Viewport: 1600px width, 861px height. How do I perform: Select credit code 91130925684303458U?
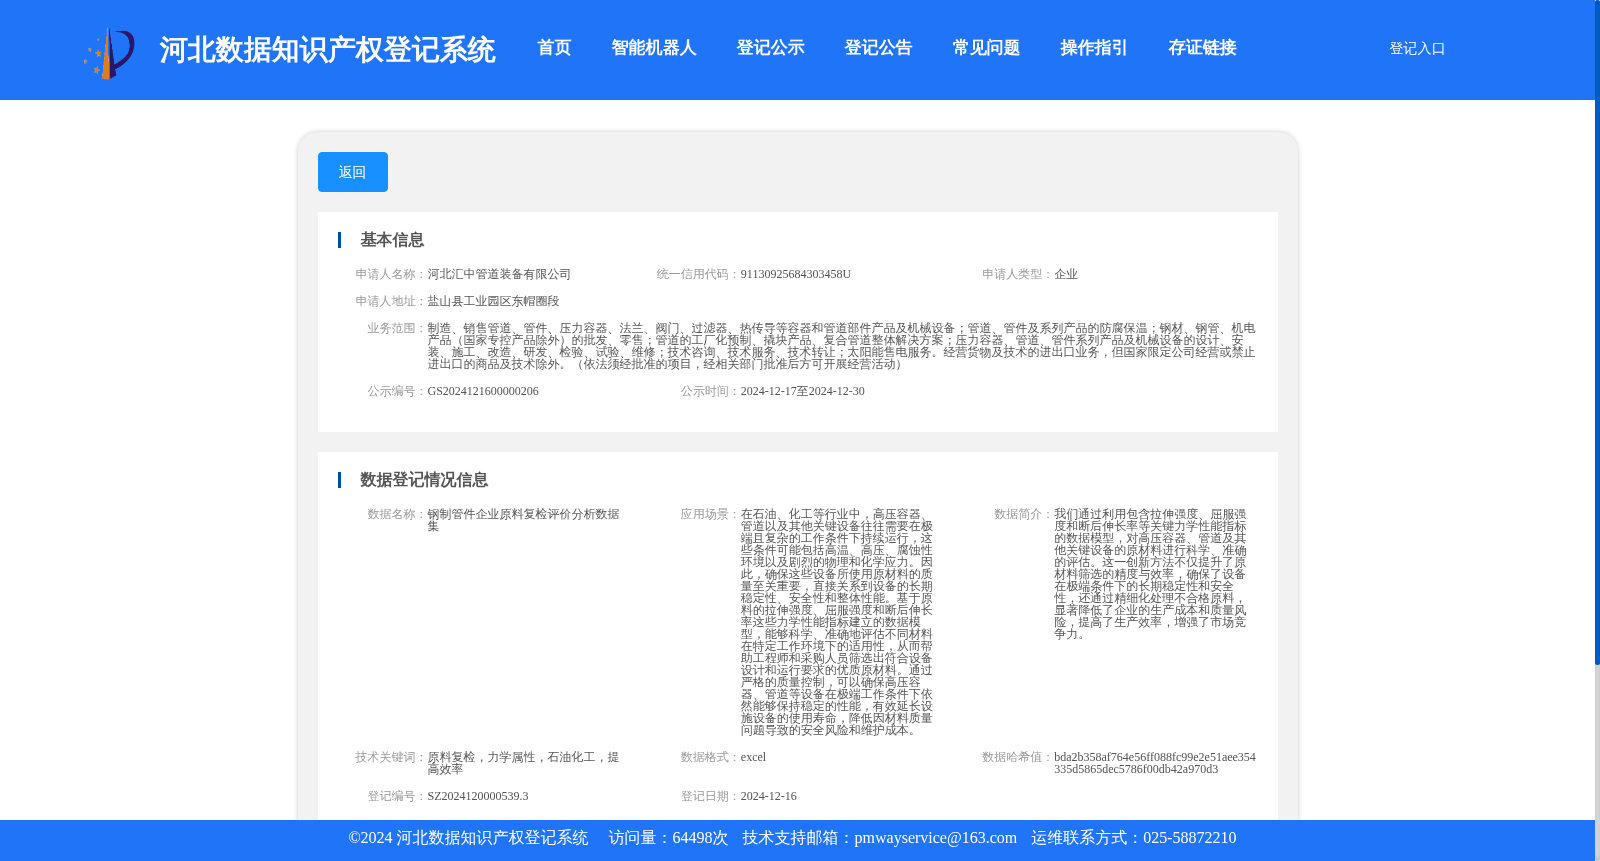[x=796, y=274]
